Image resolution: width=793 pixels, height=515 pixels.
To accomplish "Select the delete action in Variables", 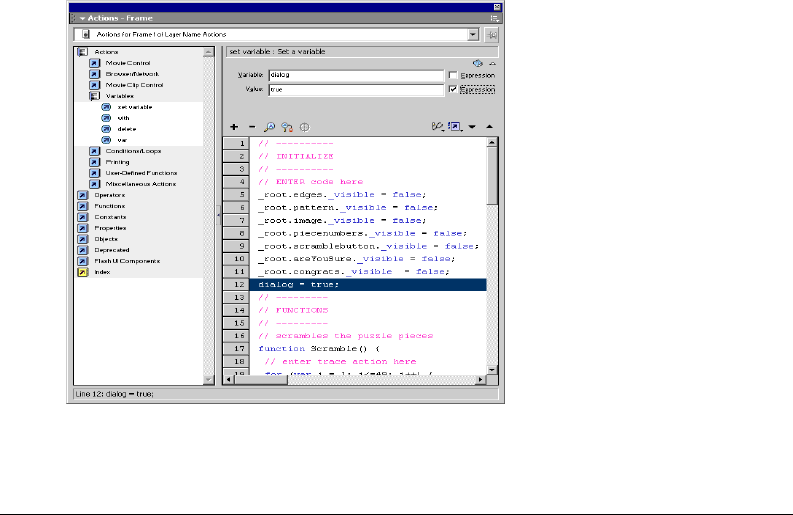I will tap(126, 129).
